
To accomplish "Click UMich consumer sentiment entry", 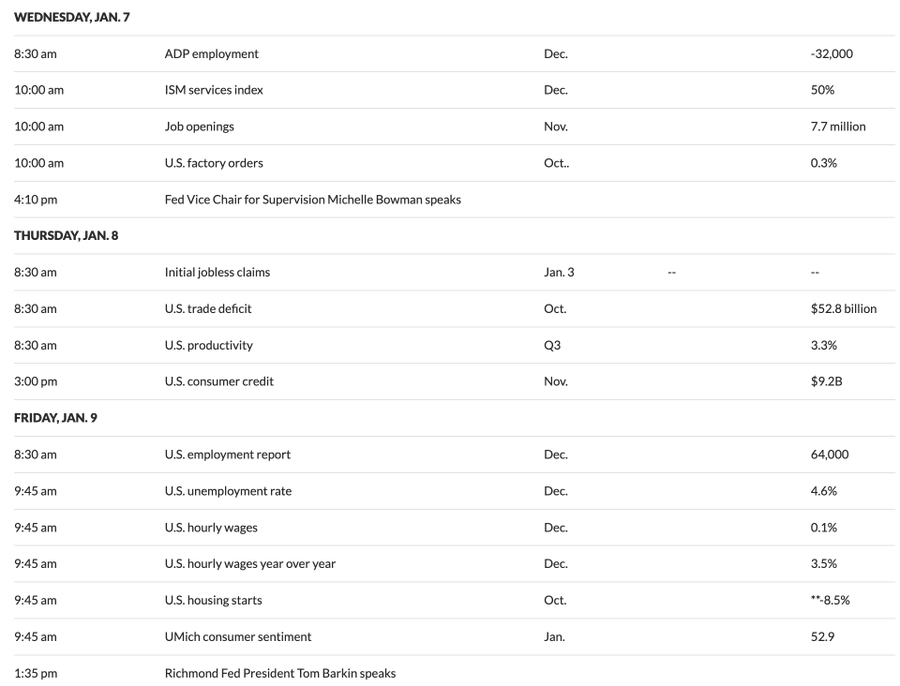I will tap(238, 637).
